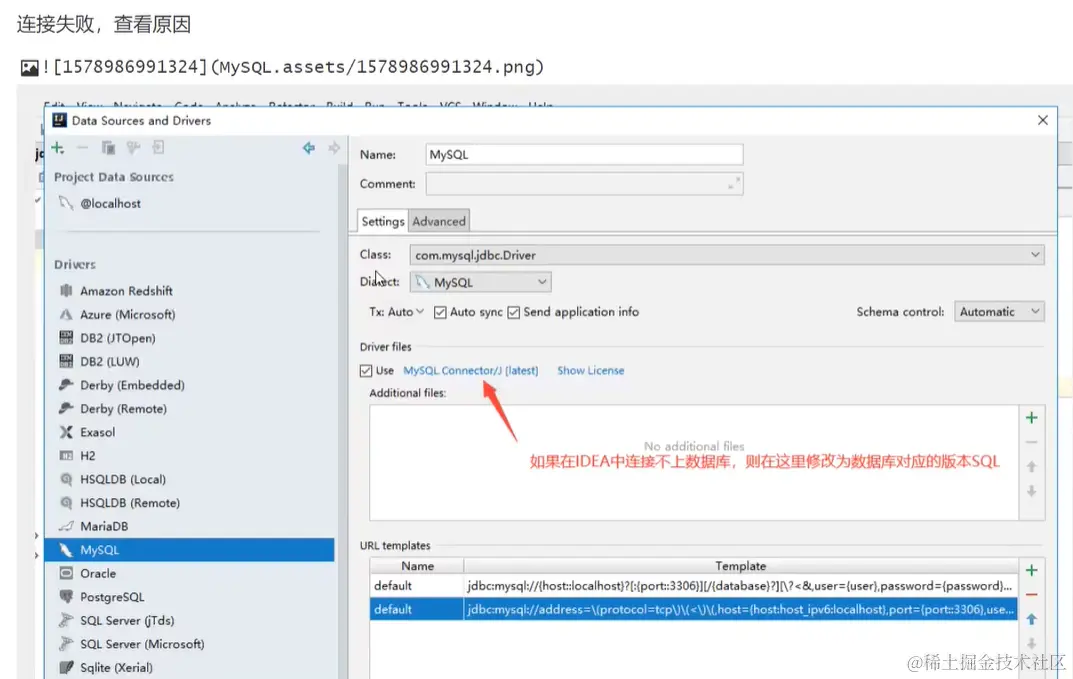Open the Dialect MySQL dropdown
Image resolution: width=1073 pixels, height=679 pixels.
480,282
